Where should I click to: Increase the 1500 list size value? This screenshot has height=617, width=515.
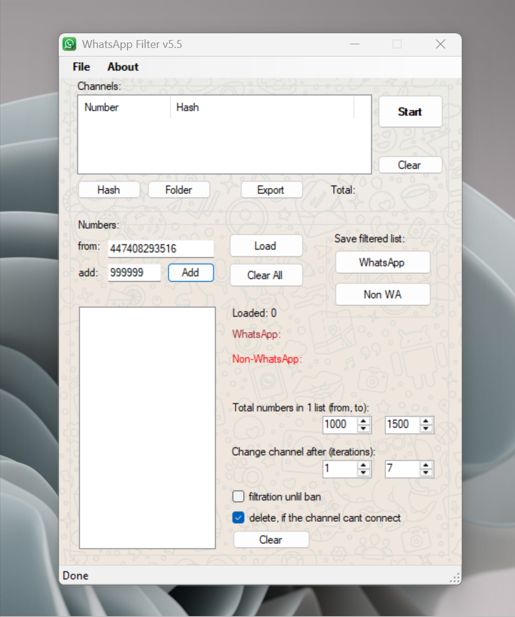point(426,421)
